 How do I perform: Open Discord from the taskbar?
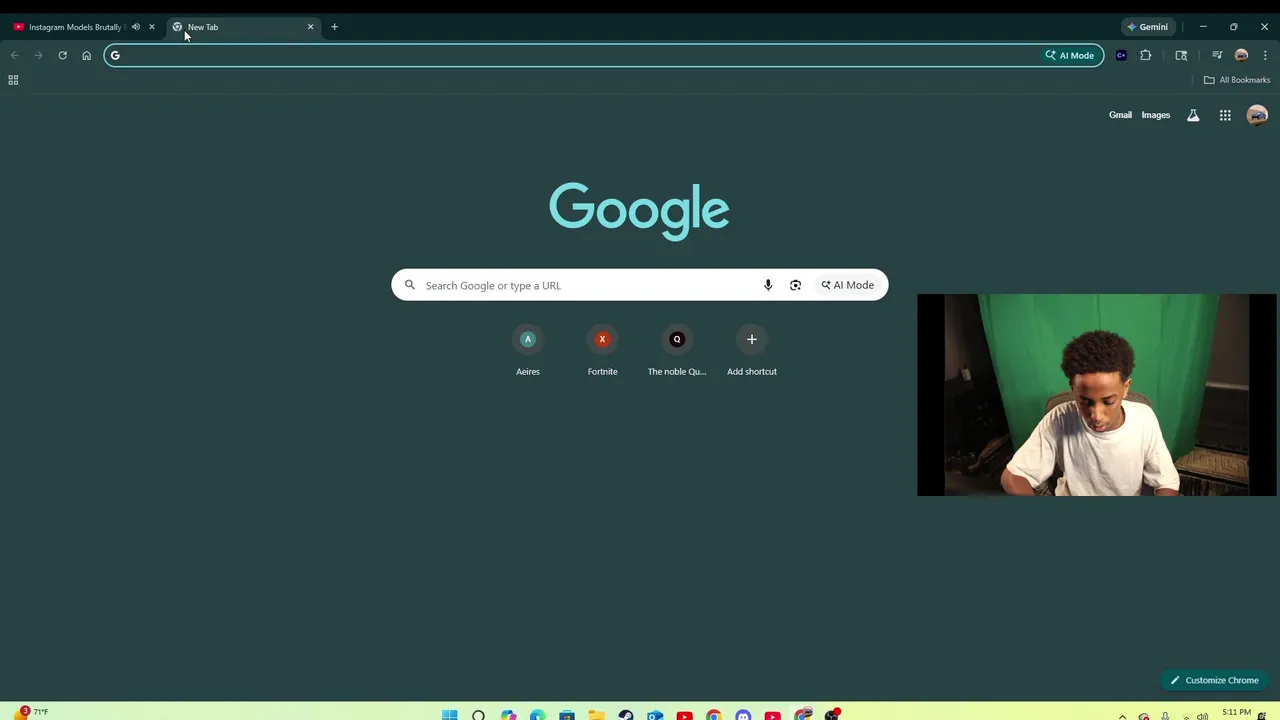743,715
